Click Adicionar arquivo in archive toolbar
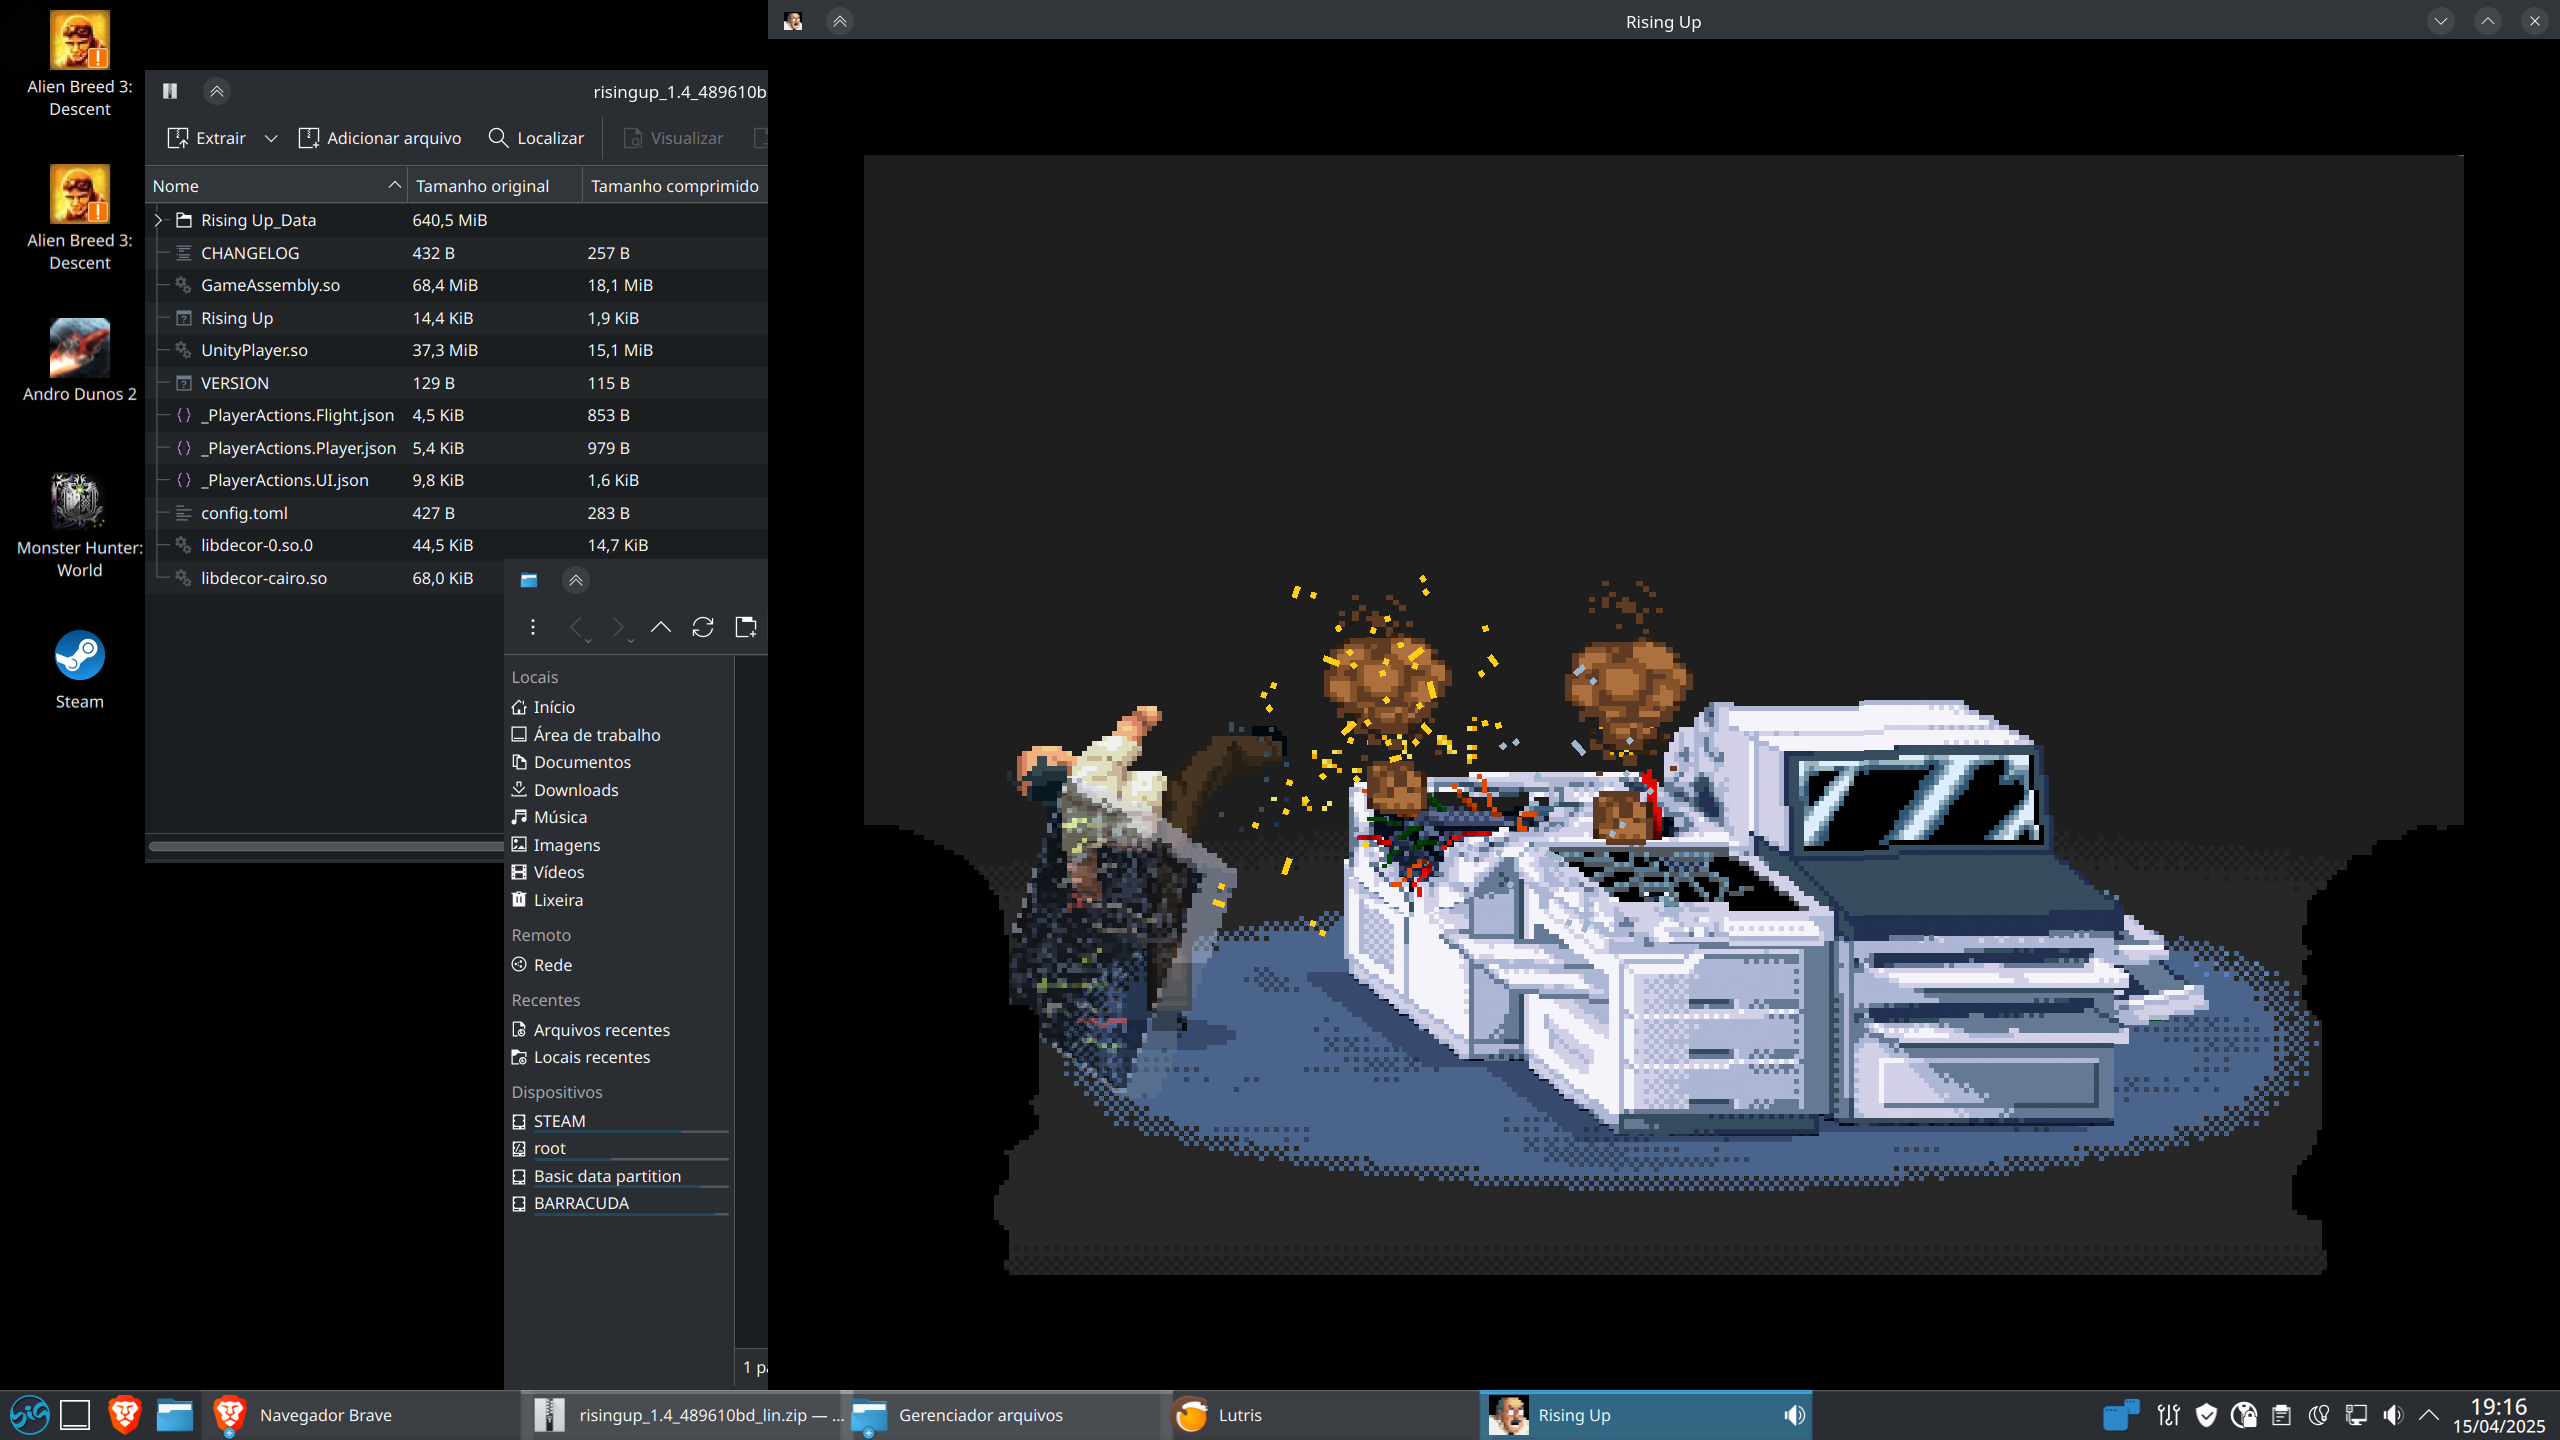The width and height of the screenshot is (2560, 1440). tap(380, 138)
